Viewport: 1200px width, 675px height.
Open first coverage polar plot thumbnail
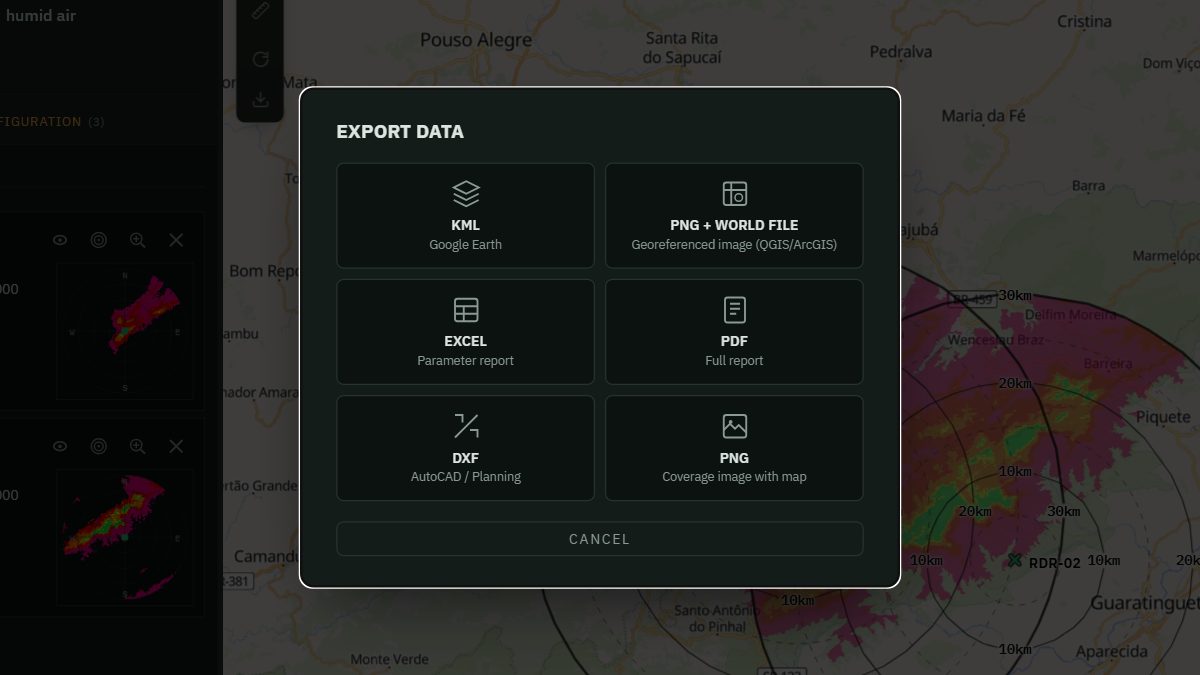pos(125,331)
